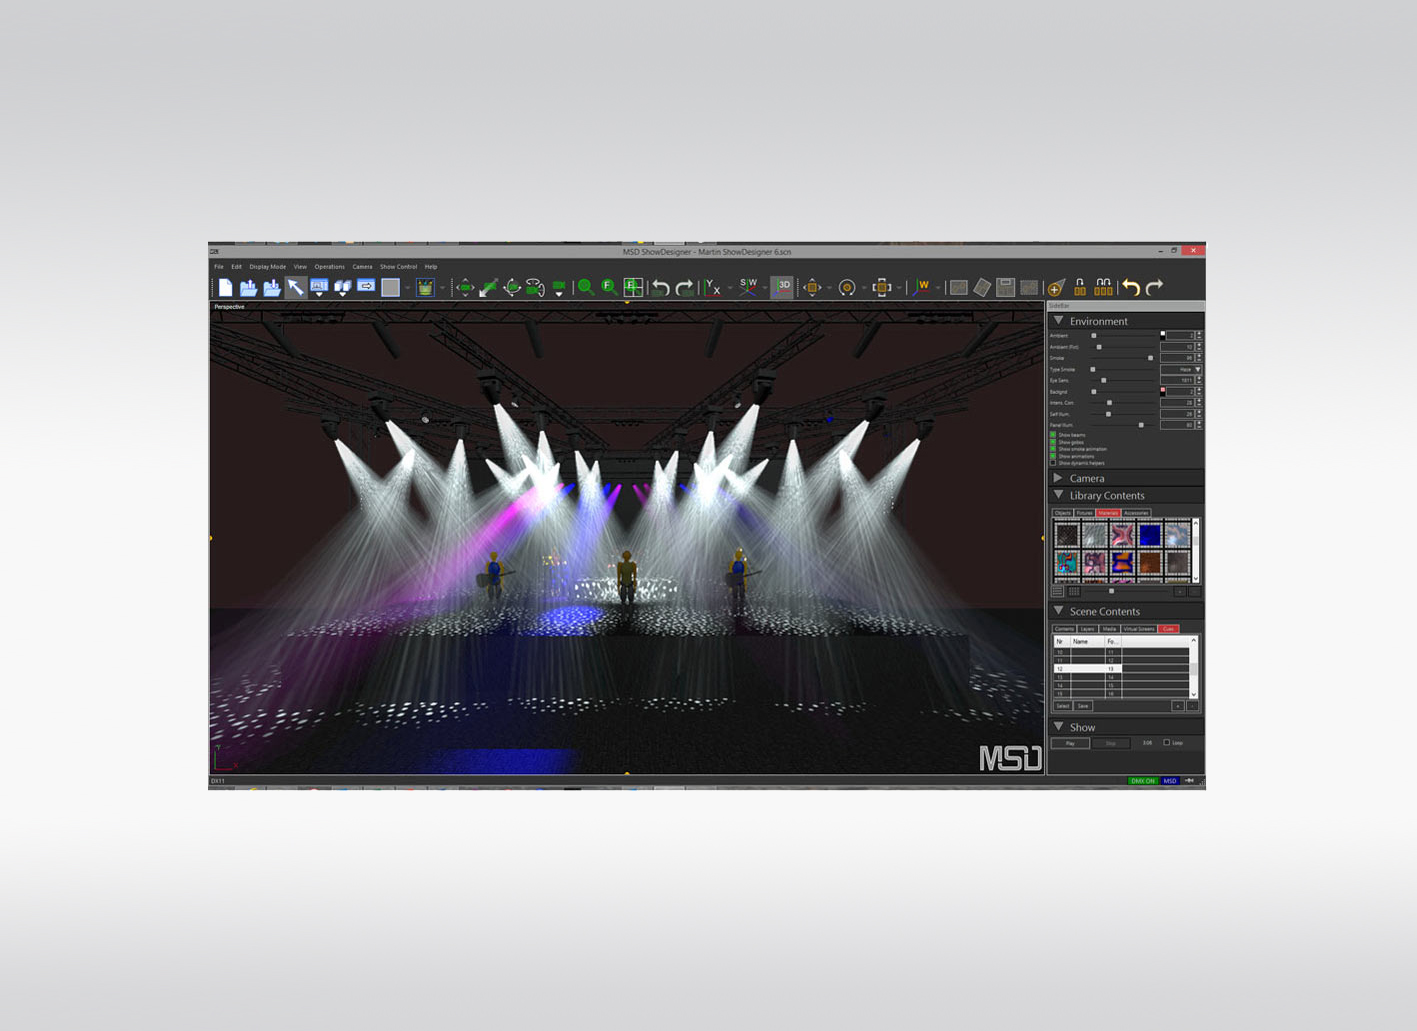
Task: Open the stacked cubes objects tool
Action: pyautogui.click(x=342, y=287)
